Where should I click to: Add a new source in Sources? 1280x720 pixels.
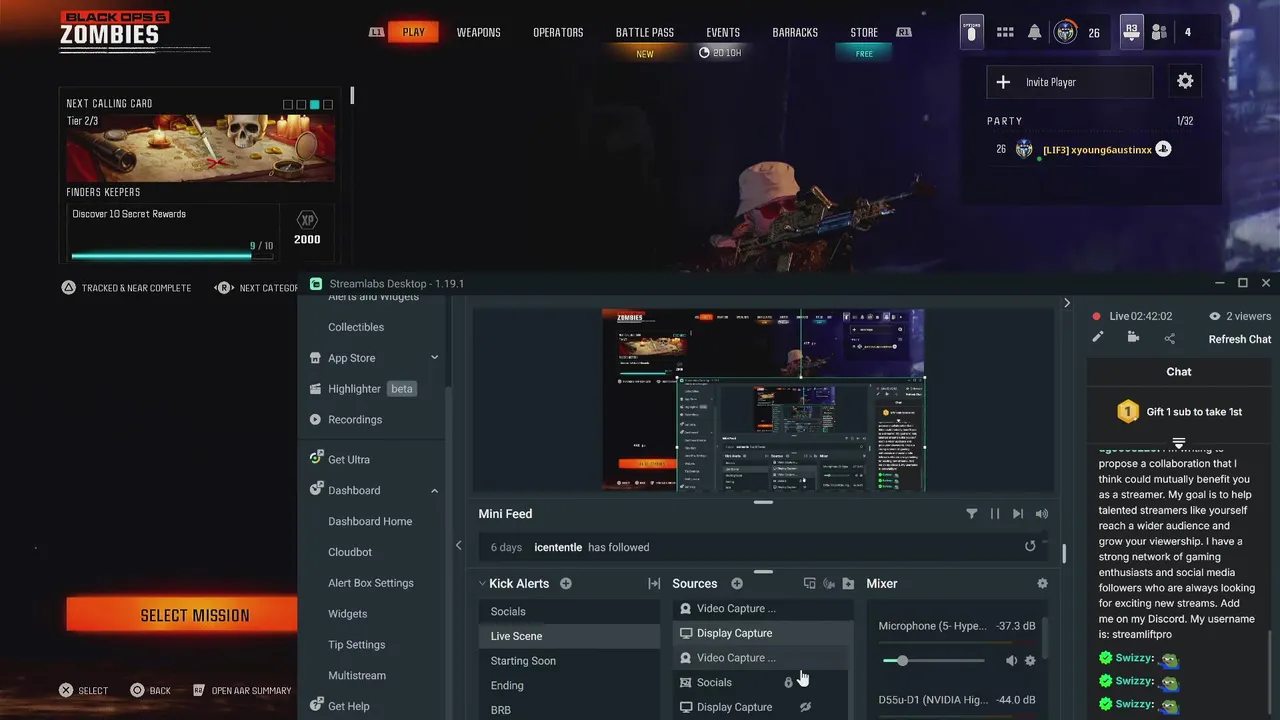737,583
